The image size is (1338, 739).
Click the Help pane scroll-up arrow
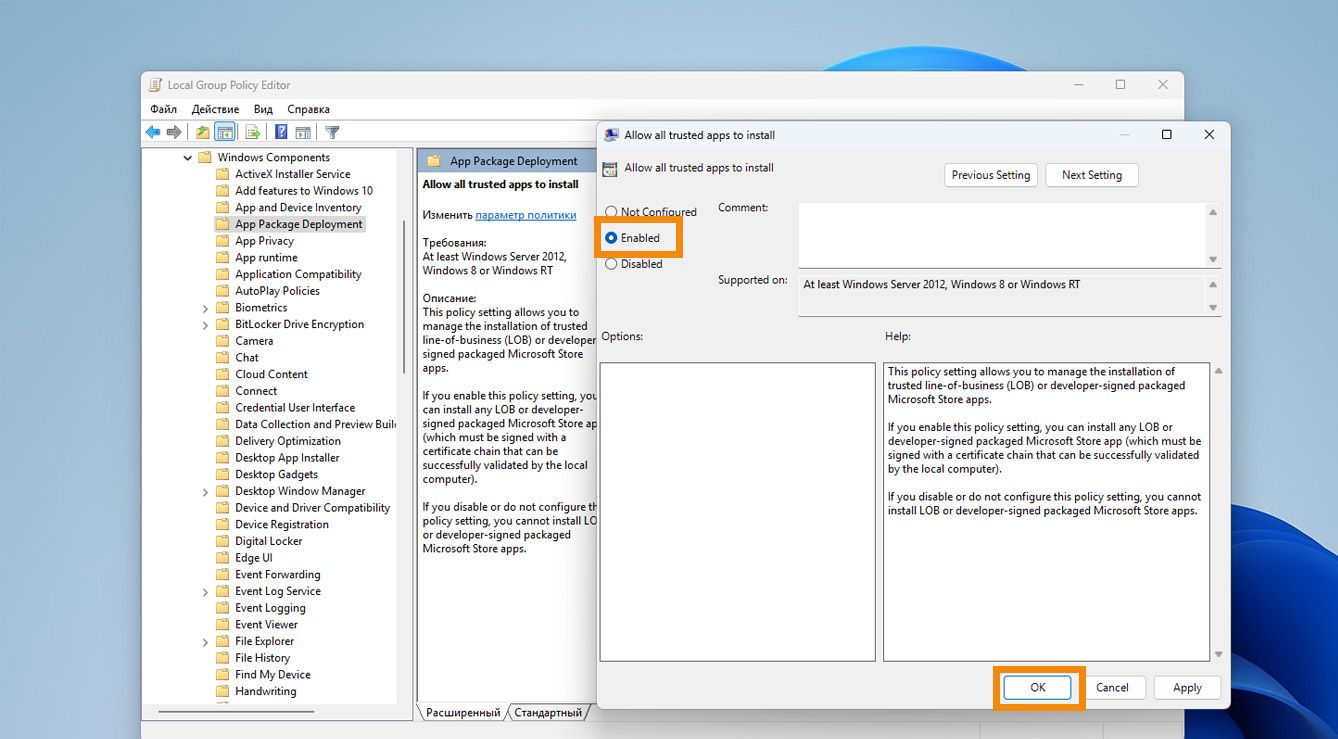click(x=1217, y=371)
